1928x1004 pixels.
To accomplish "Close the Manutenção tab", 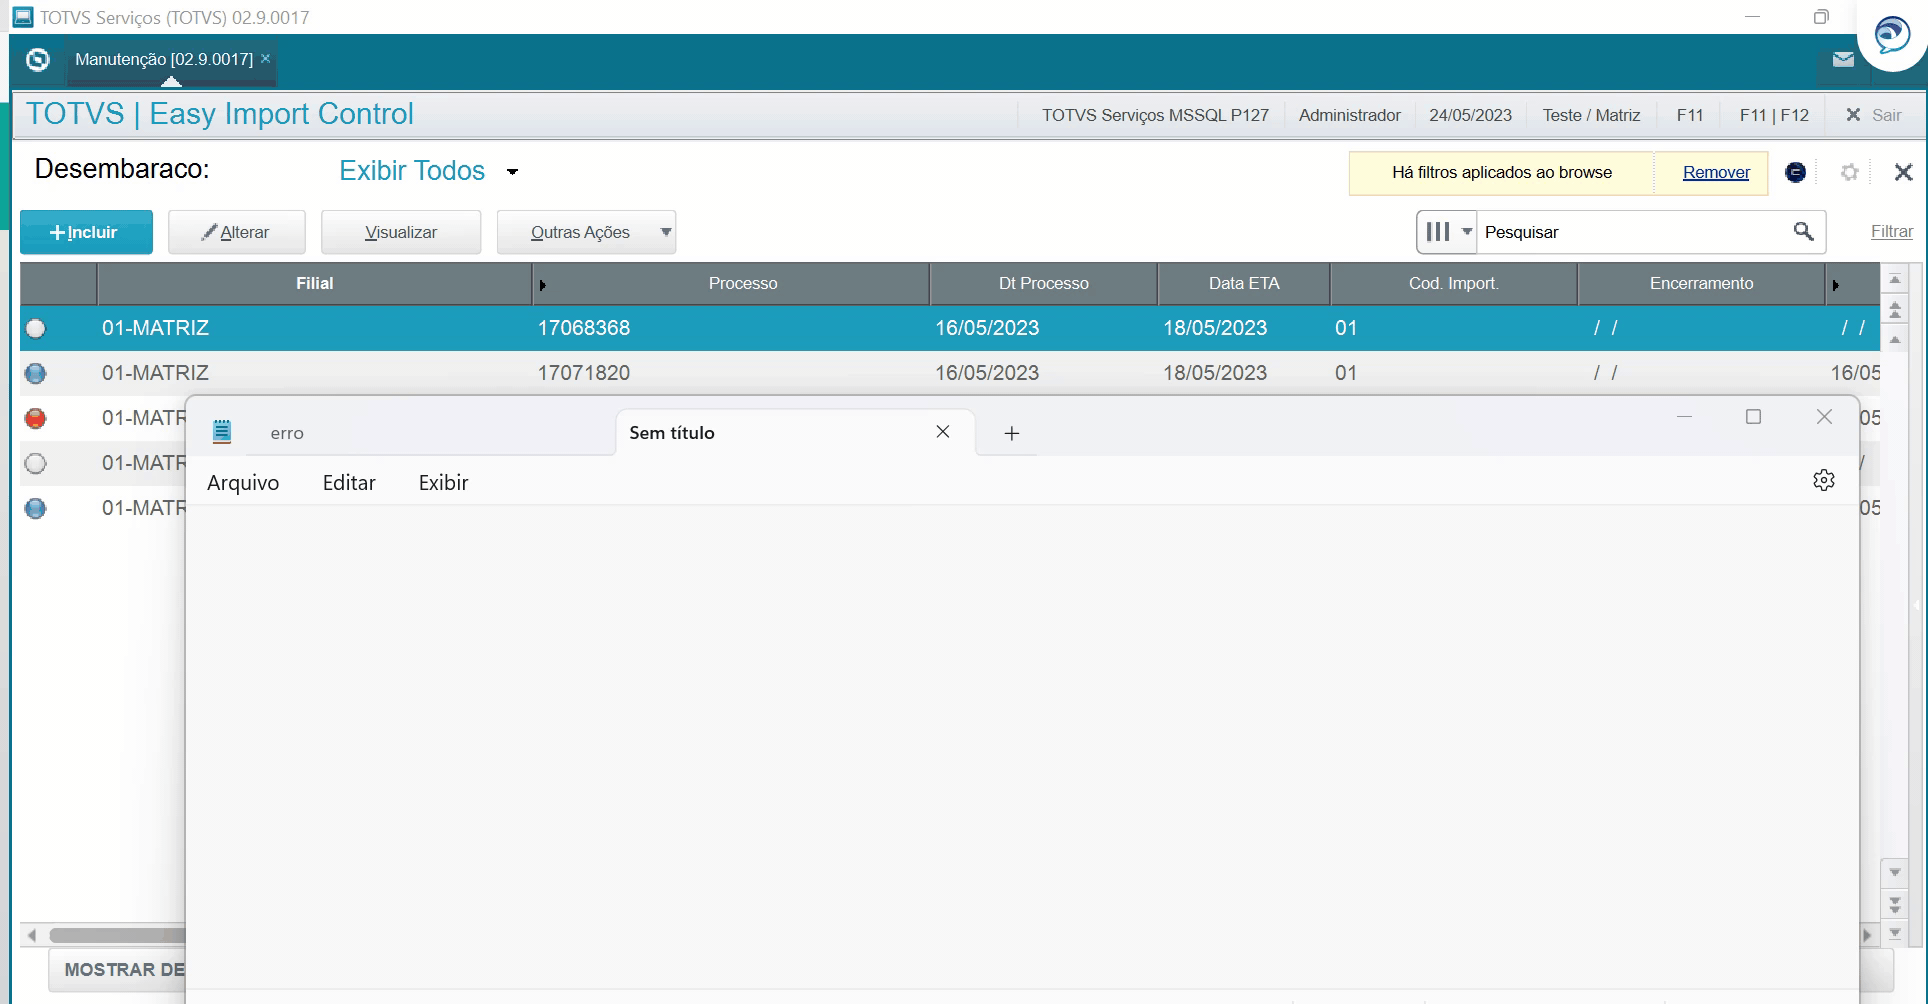I will click(x=266, y=59).
